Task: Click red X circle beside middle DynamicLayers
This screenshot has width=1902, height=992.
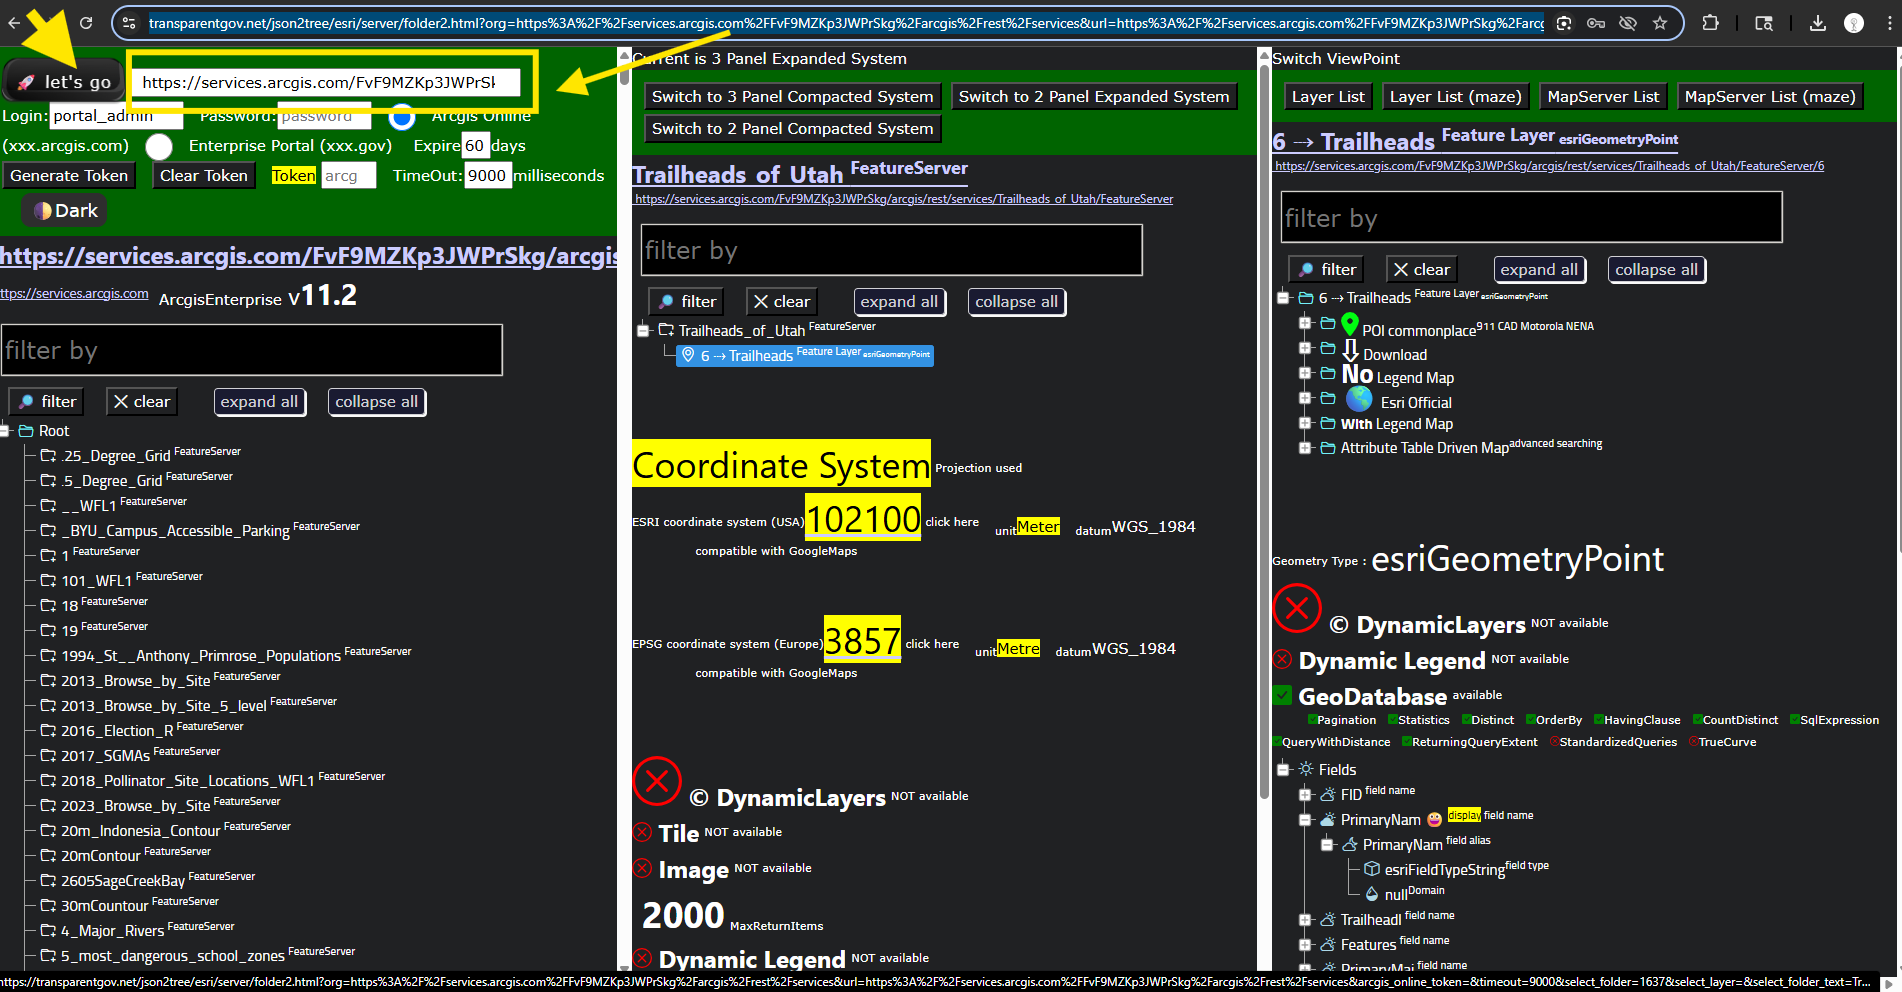Action: (657, 781)
